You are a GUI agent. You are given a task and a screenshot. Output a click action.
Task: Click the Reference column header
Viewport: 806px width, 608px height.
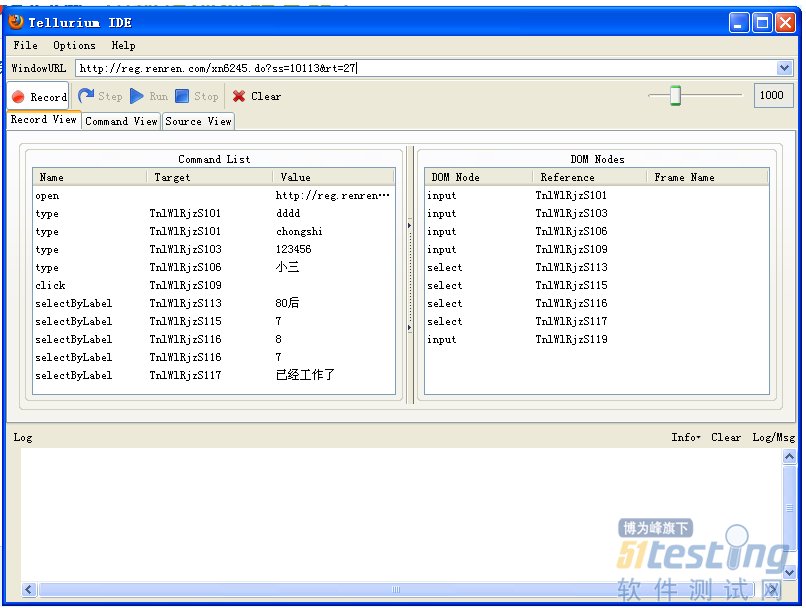click(590, 177)
